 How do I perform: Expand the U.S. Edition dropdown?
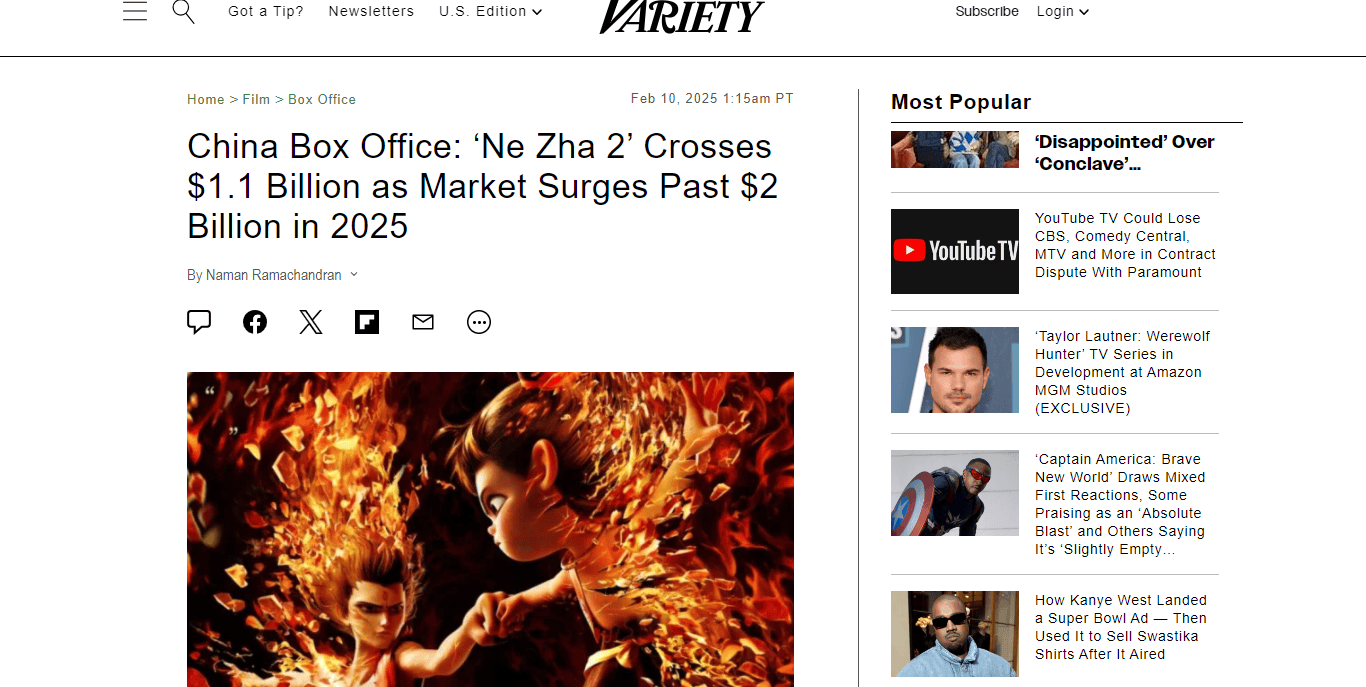(490, 12)
